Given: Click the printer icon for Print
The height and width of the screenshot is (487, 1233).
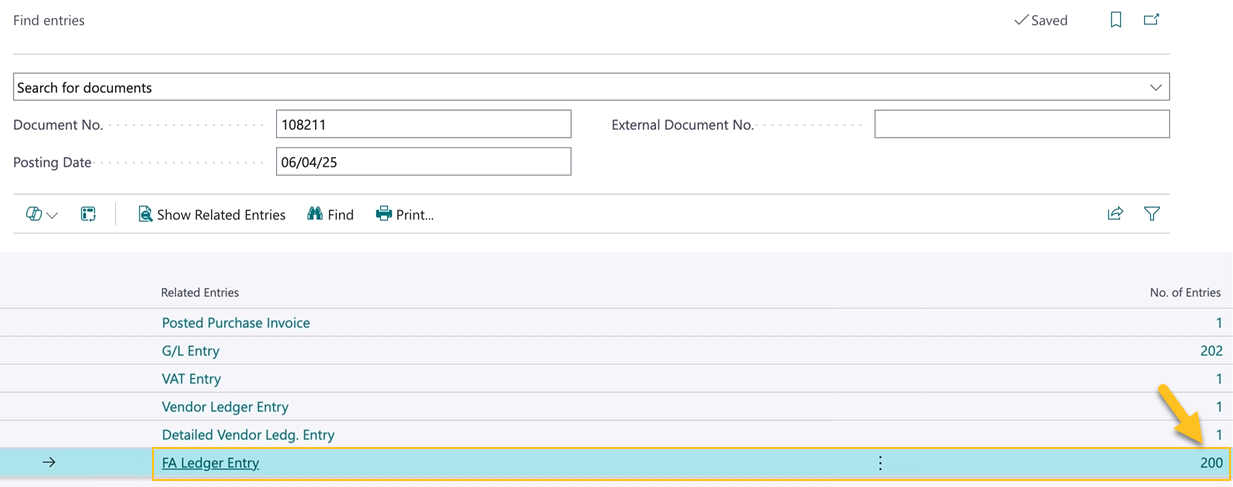Looking at the screenshot, I should [x=383, y=214].
